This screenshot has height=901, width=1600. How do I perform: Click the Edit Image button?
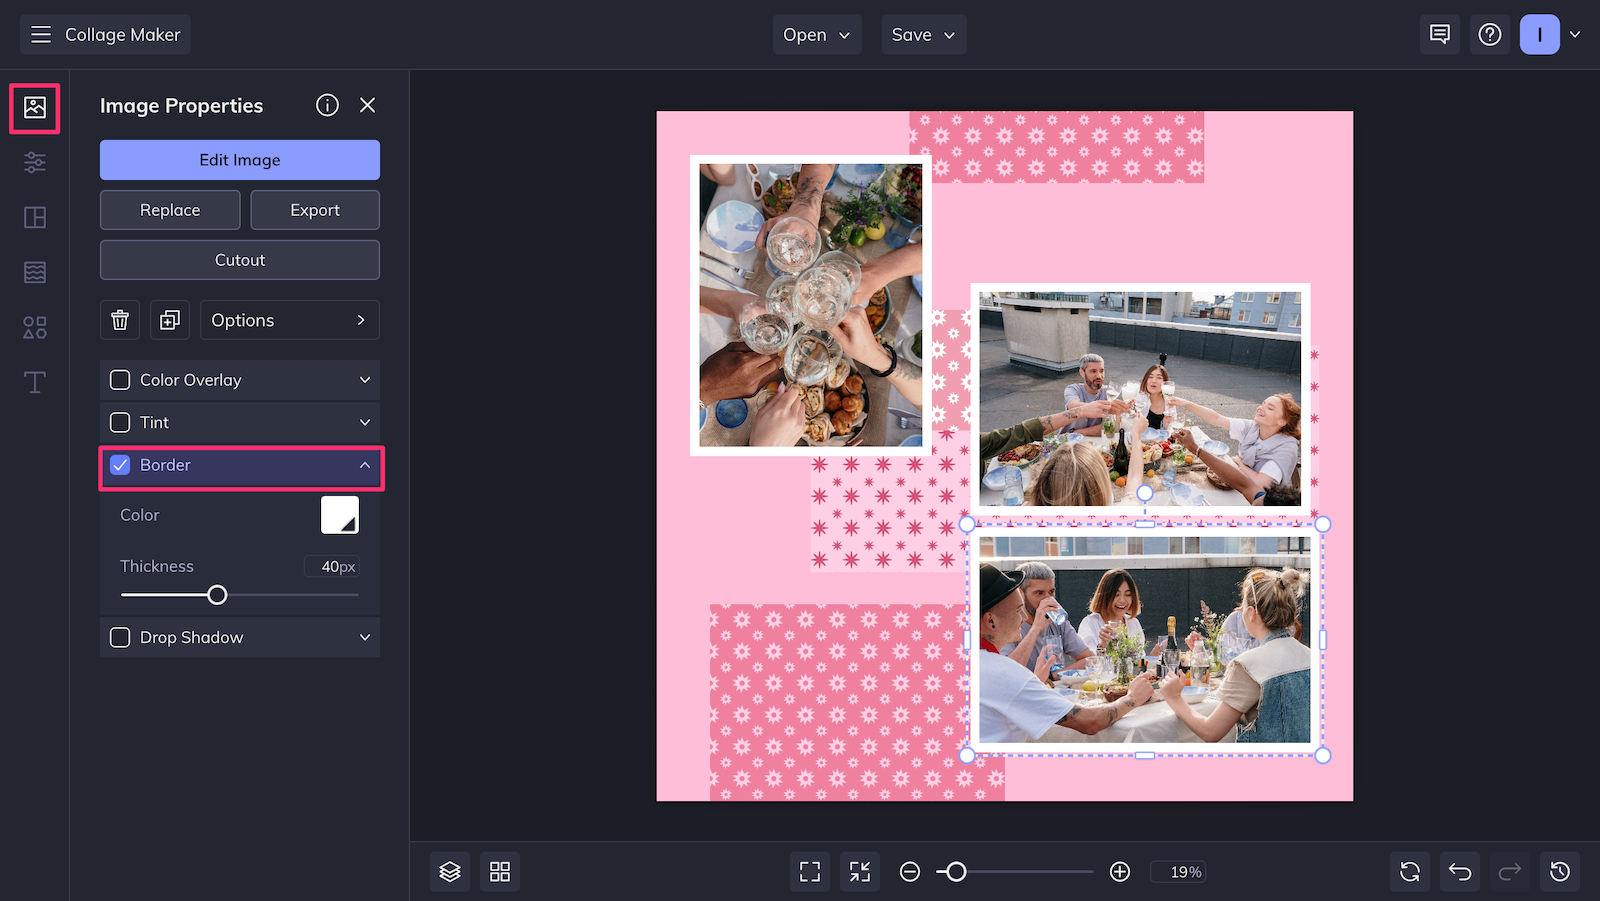[x=240, y=160]
